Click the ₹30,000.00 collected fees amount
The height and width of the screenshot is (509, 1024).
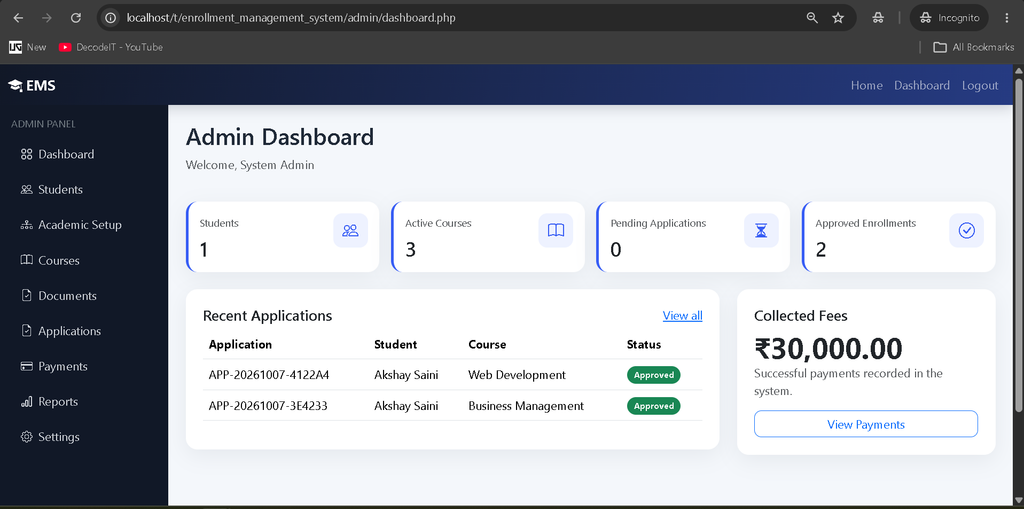[828, 349]
